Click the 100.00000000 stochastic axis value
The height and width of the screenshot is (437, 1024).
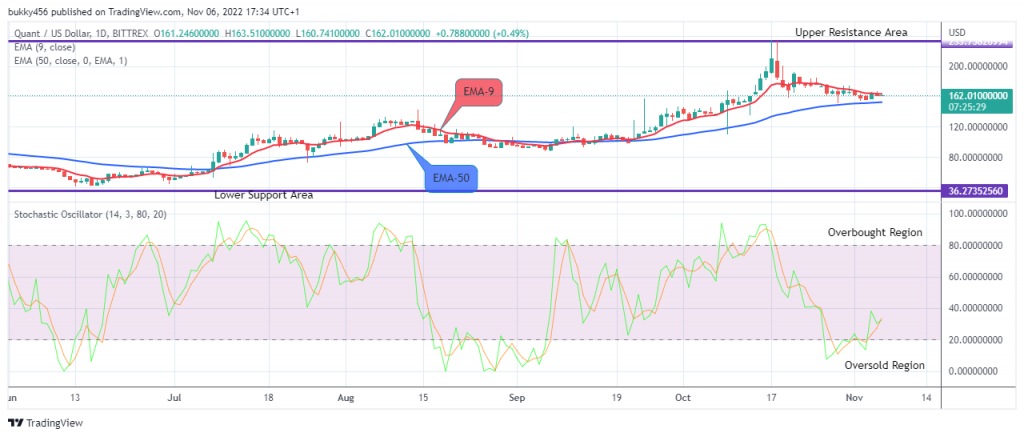(x=979, y=214)
